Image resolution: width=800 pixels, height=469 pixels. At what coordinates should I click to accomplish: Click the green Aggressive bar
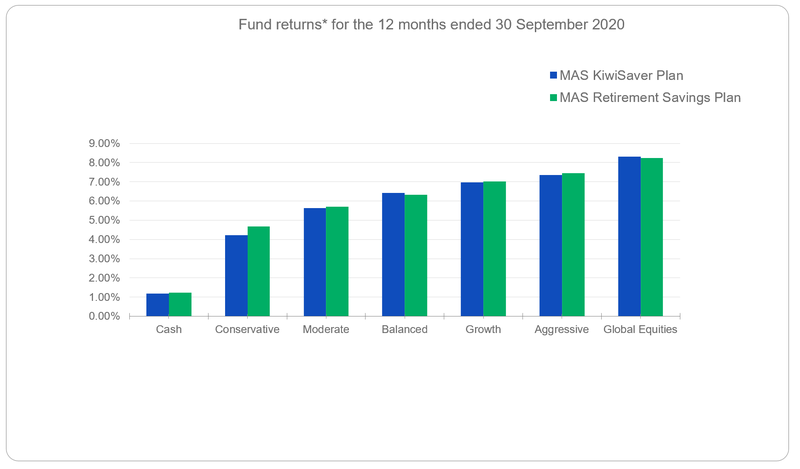[573, 244]
